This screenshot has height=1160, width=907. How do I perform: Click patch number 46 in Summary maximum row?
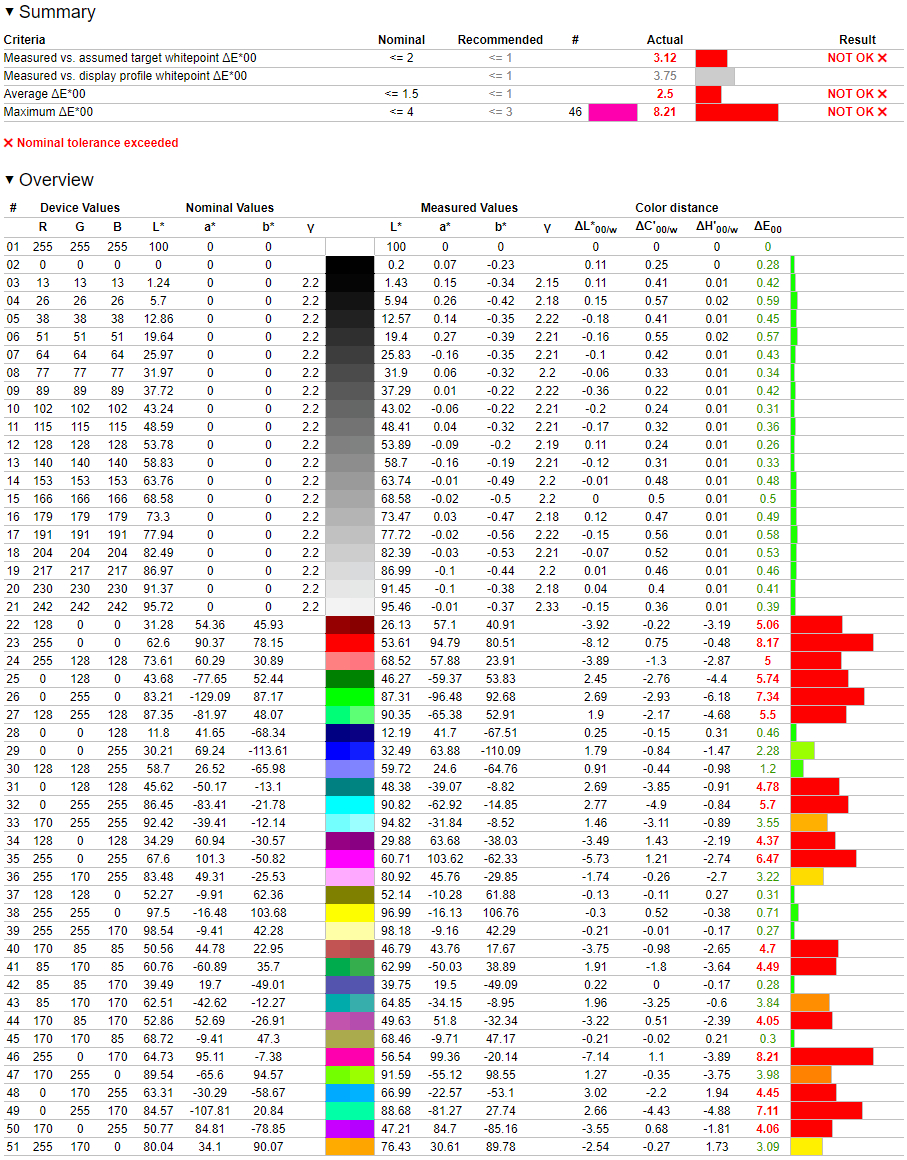(x=575, y=112)
